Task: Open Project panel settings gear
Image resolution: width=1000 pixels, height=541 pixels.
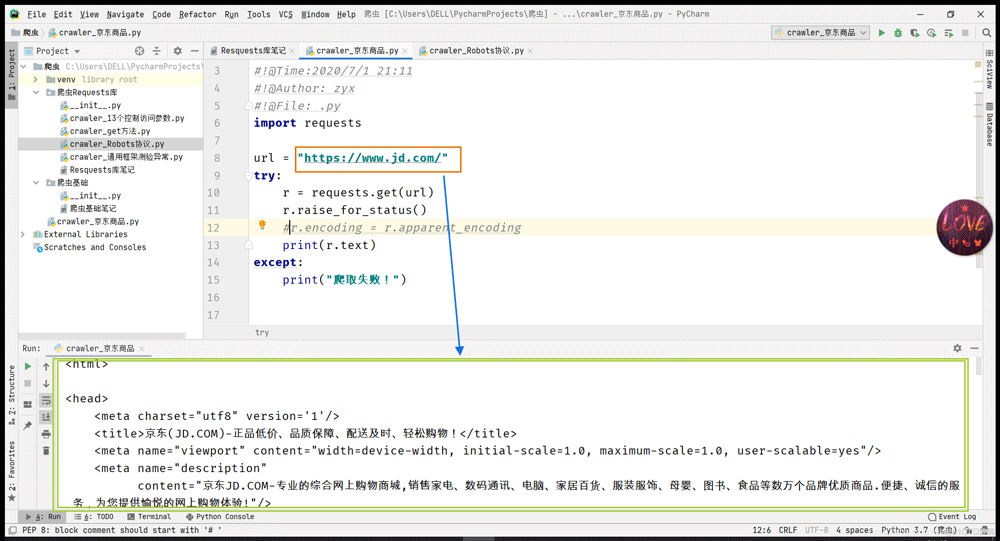Action: point(177,51)
